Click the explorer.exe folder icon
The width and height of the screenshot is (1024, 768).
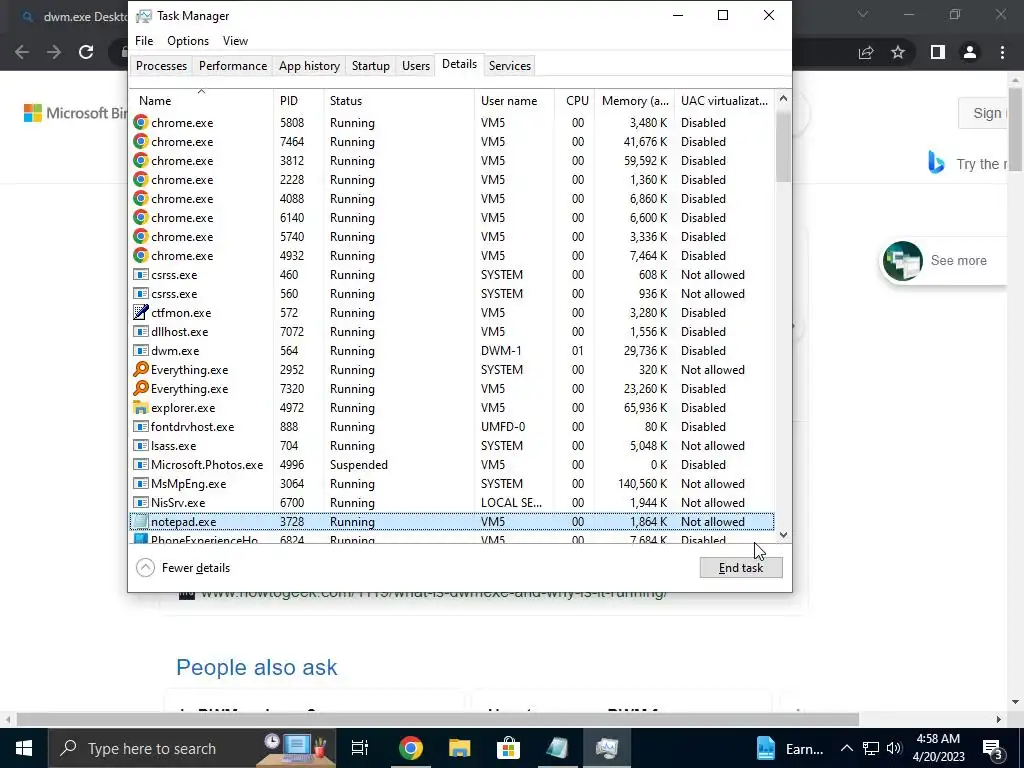(x=140, y=408)
